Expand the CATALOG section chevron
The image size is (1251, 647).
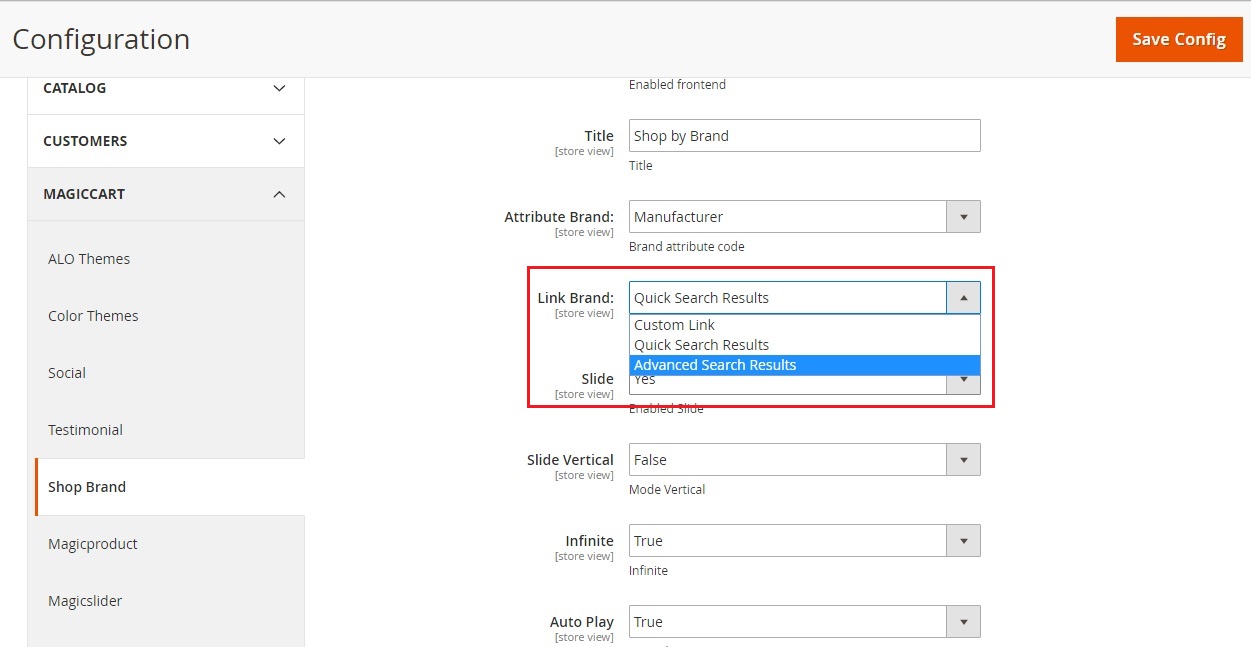(279, 88)
